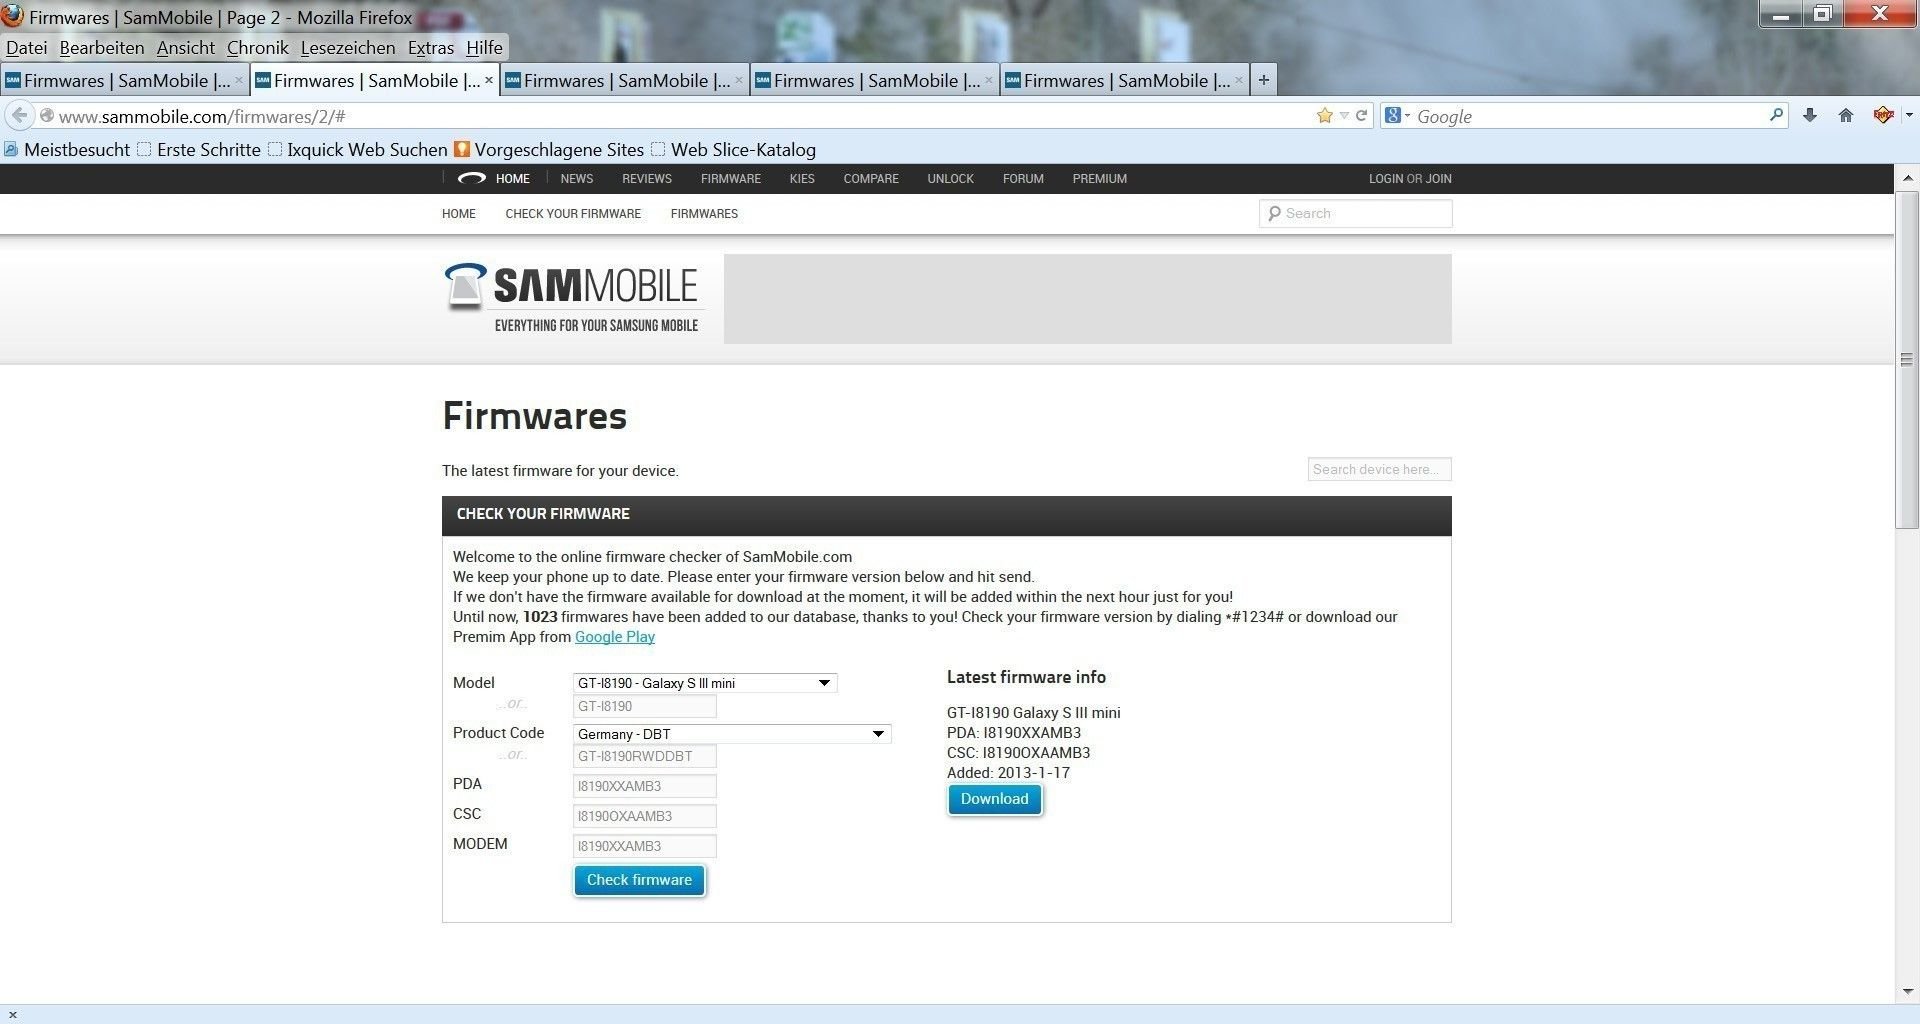
Task: Open FORUM in top navigation
Action: pos(1023,179)
